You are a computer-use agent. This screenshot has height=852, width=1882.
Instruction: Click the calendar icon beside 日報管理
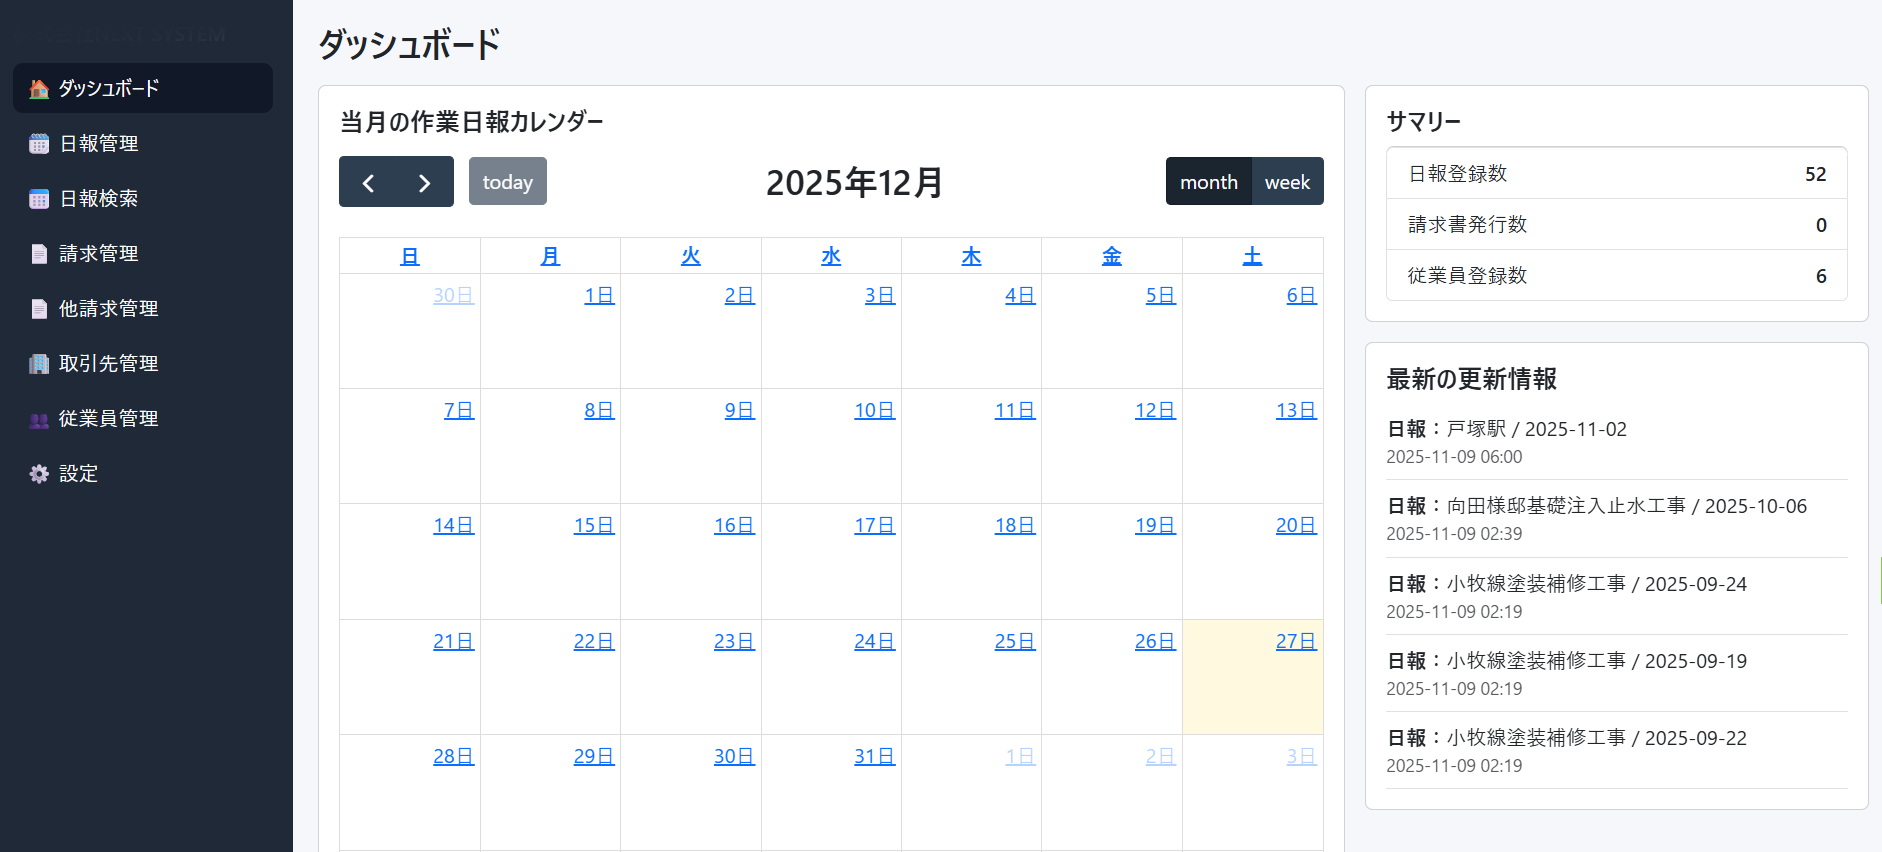39,144
